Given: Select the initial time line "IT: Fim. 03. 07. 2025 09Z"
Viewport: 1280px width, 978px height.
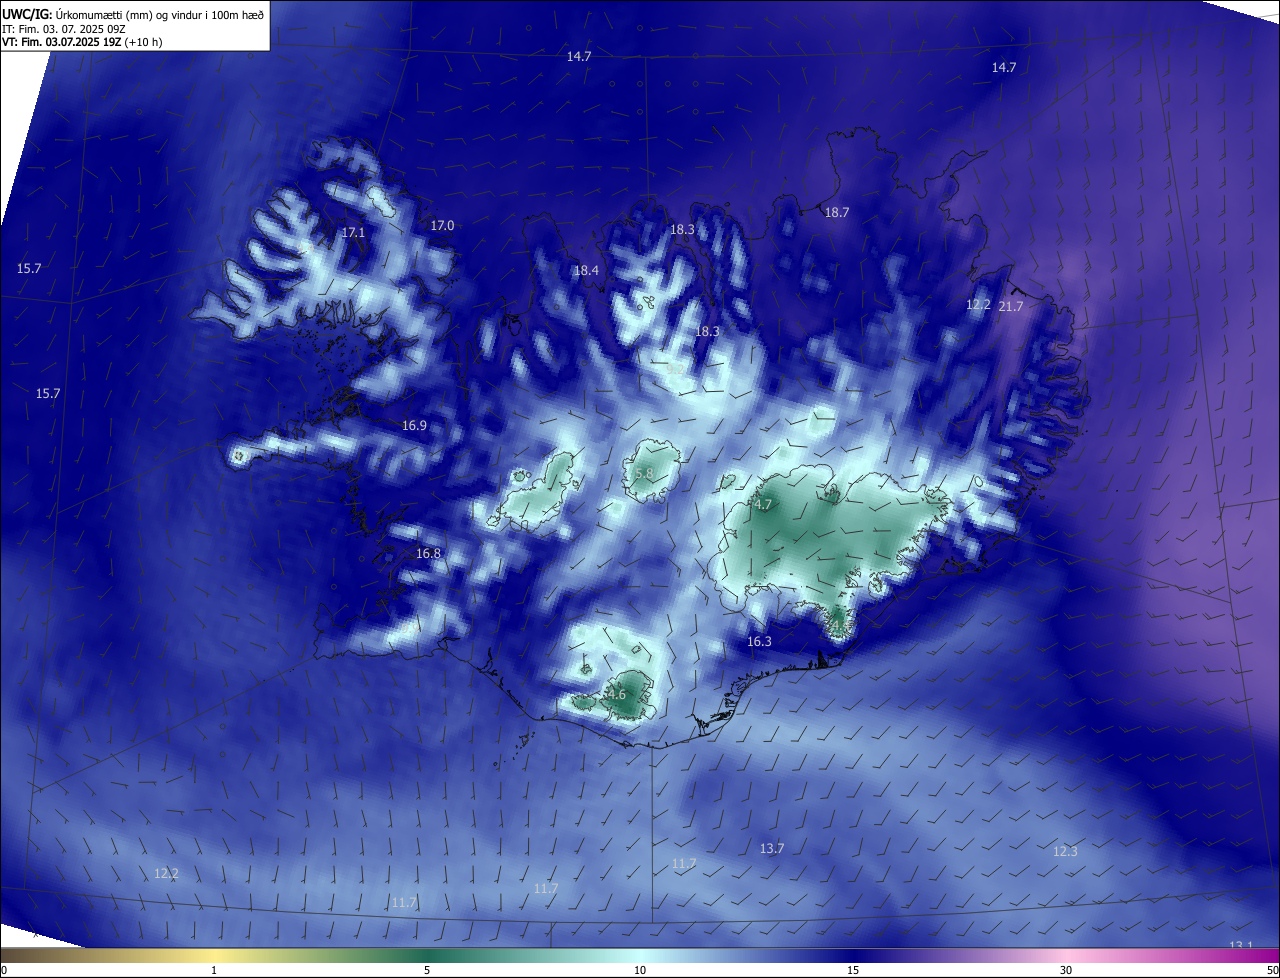Looking at the screenshot, I should tap(63, 28).
